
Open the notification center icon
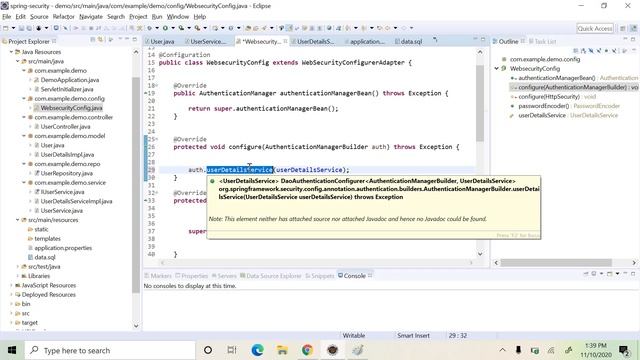[x=624, y=350]
